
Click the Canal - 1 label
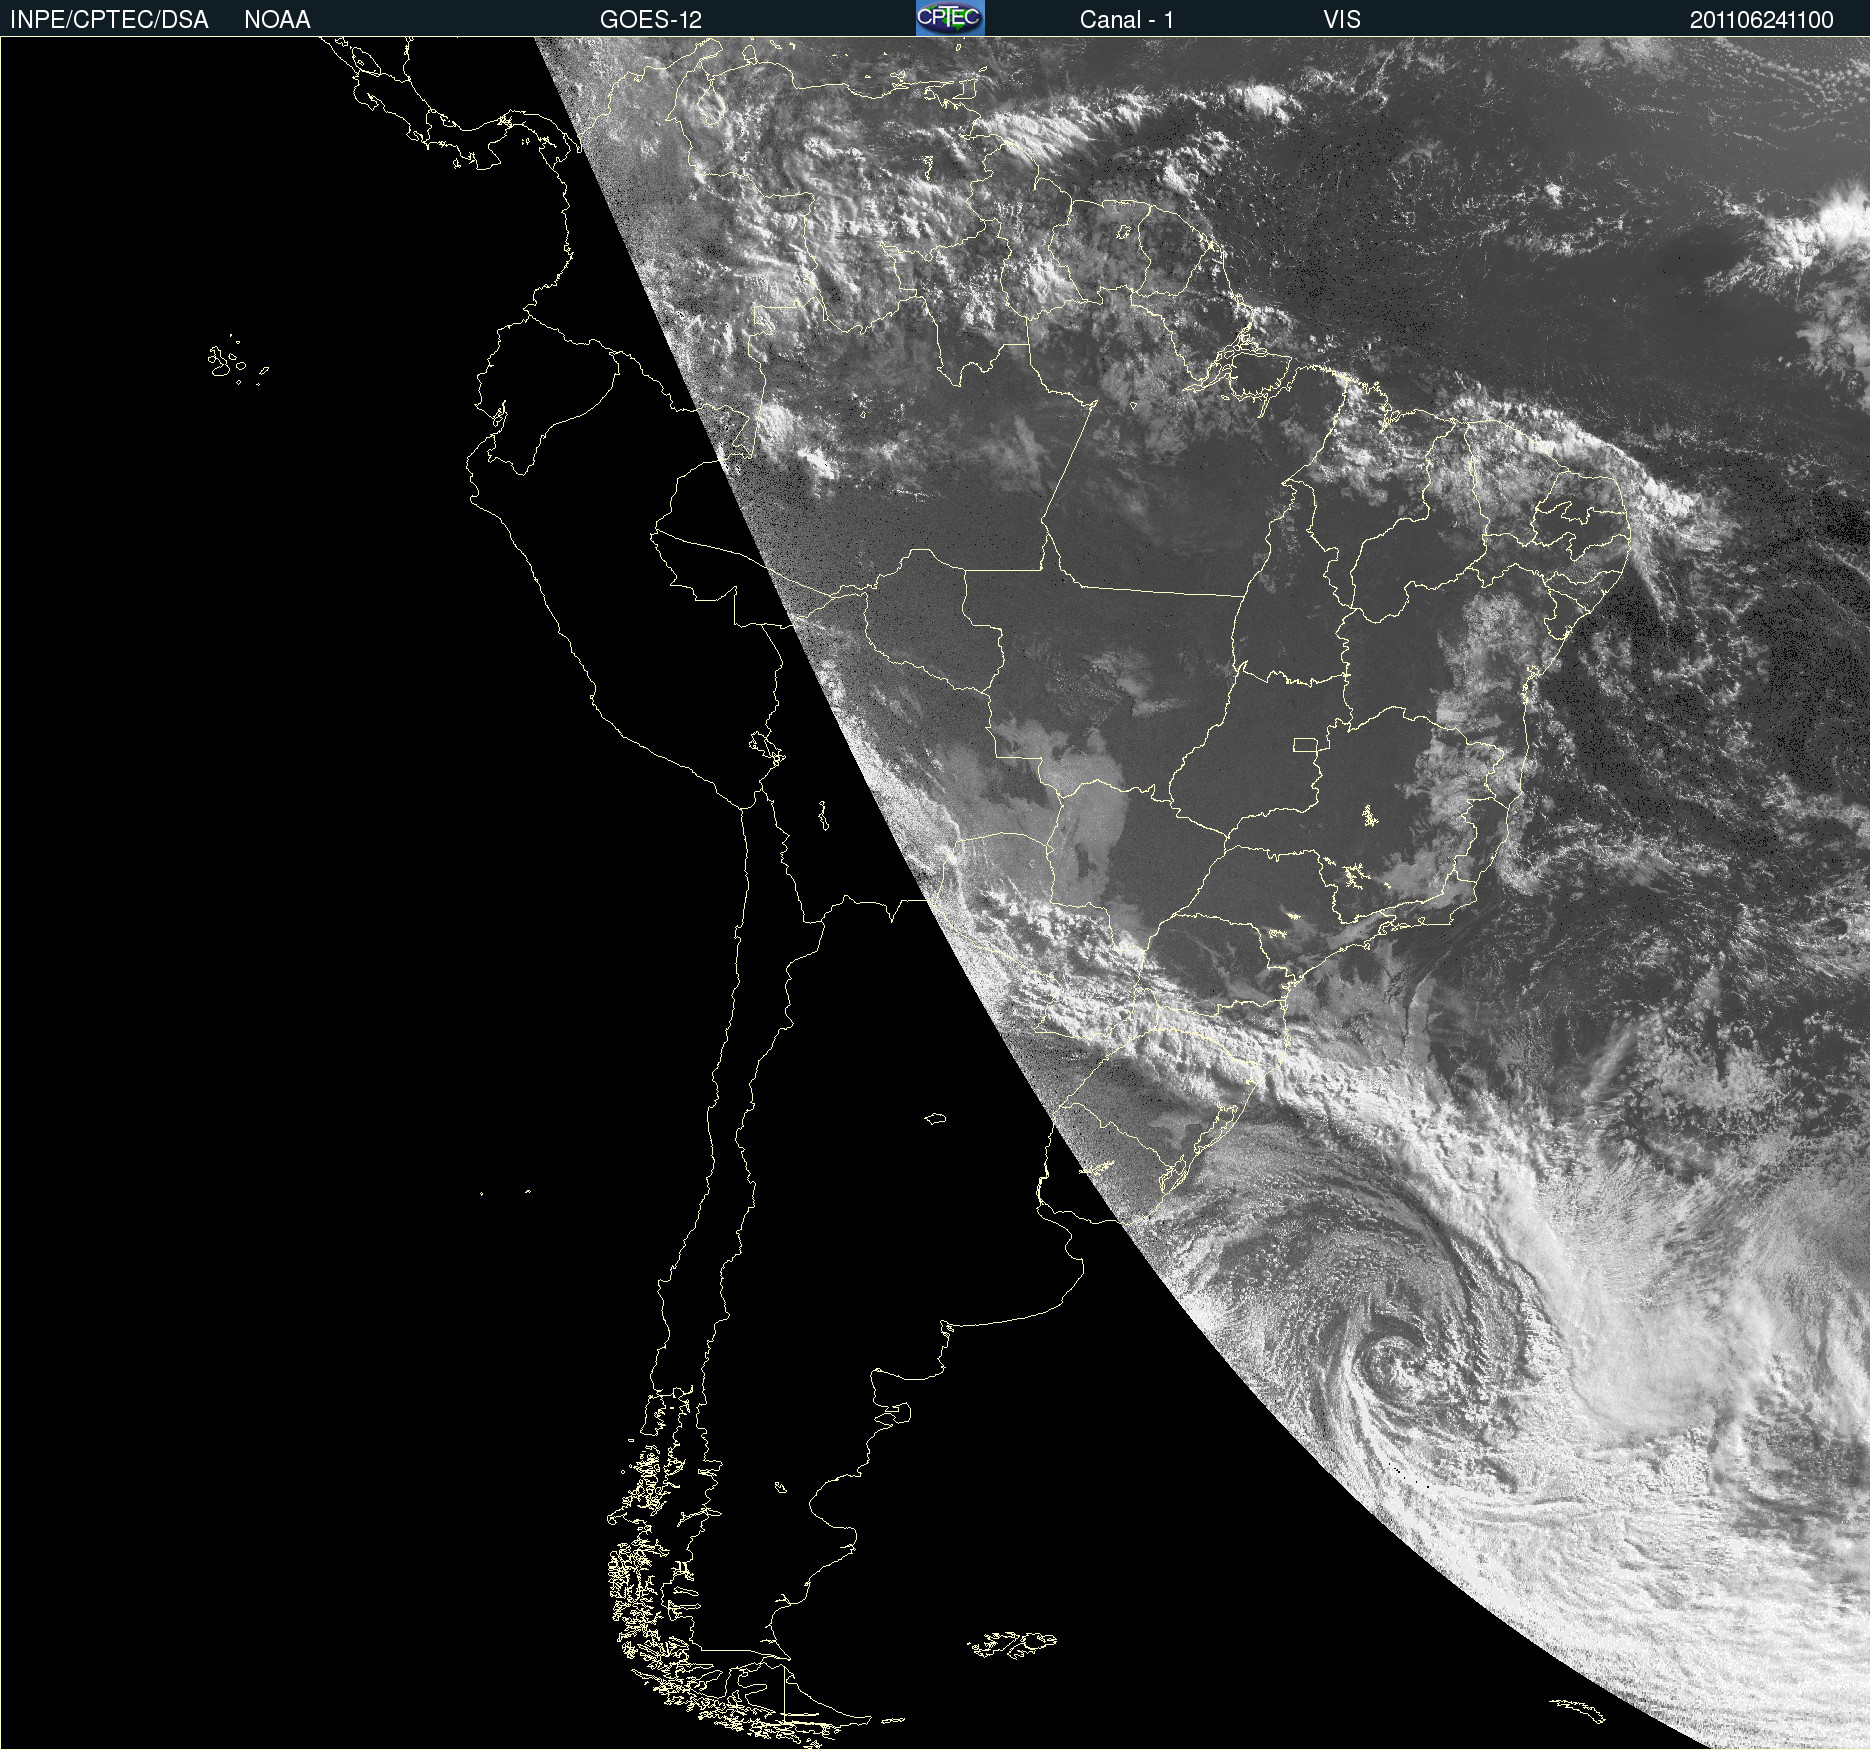(x=1127, y=20)
